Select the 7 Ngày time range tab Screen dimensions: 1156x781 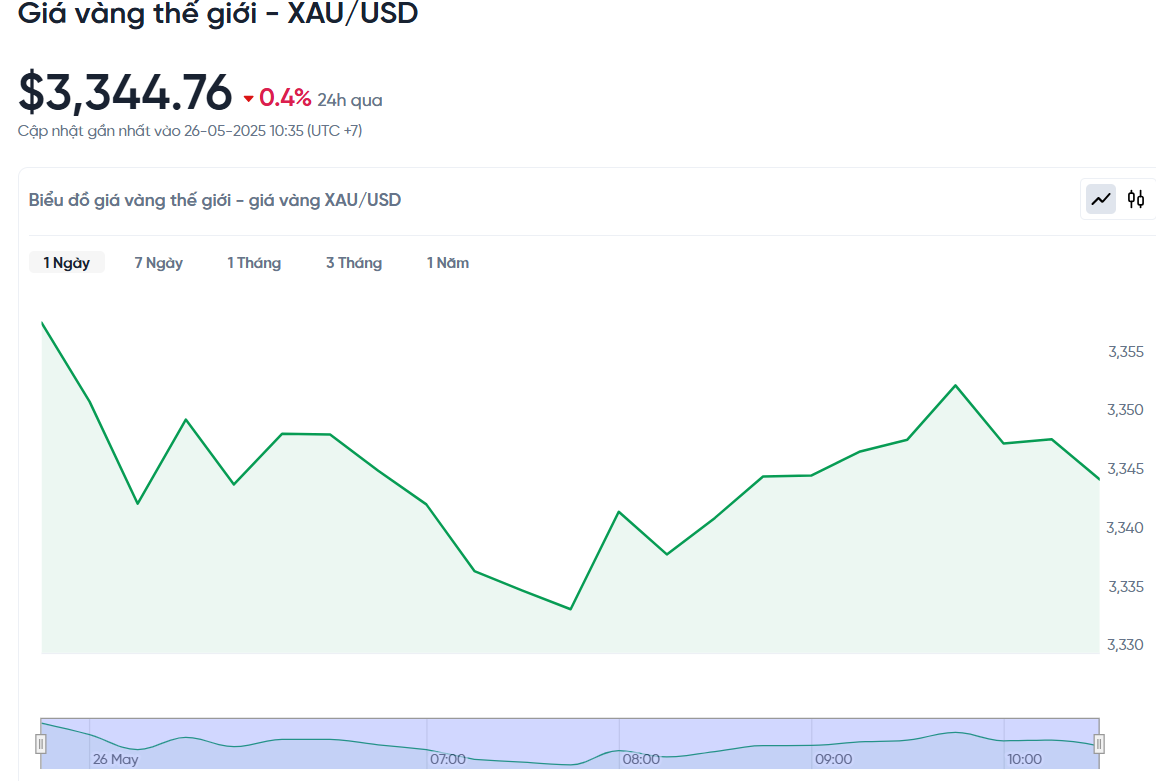coord(159,263)
